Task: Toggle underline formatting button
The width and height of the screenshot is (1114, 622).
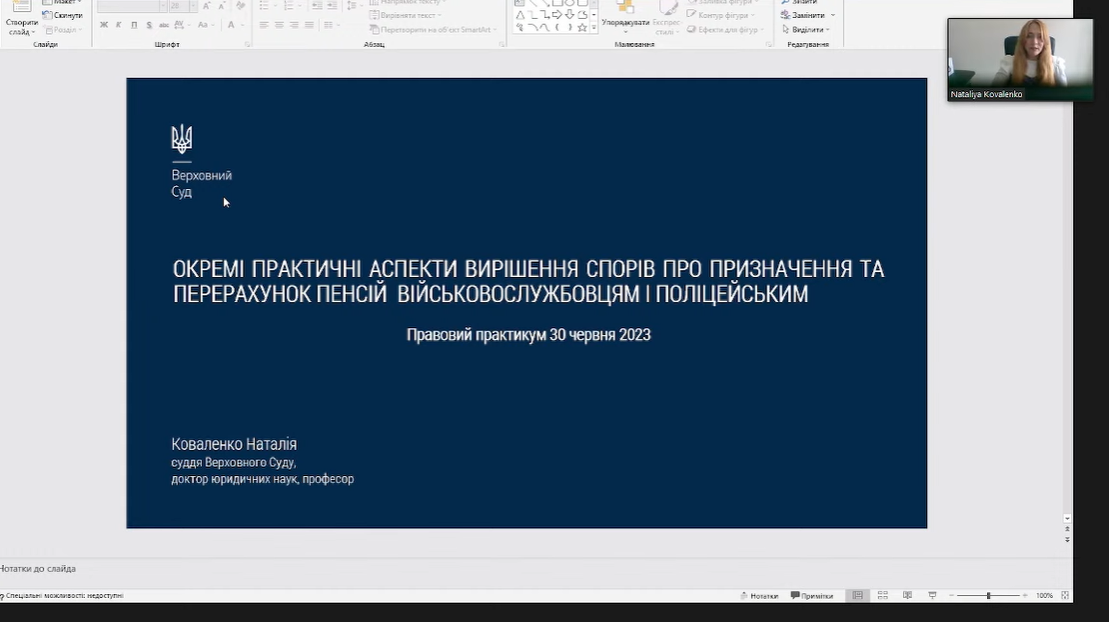Action: tap(133, 25)
